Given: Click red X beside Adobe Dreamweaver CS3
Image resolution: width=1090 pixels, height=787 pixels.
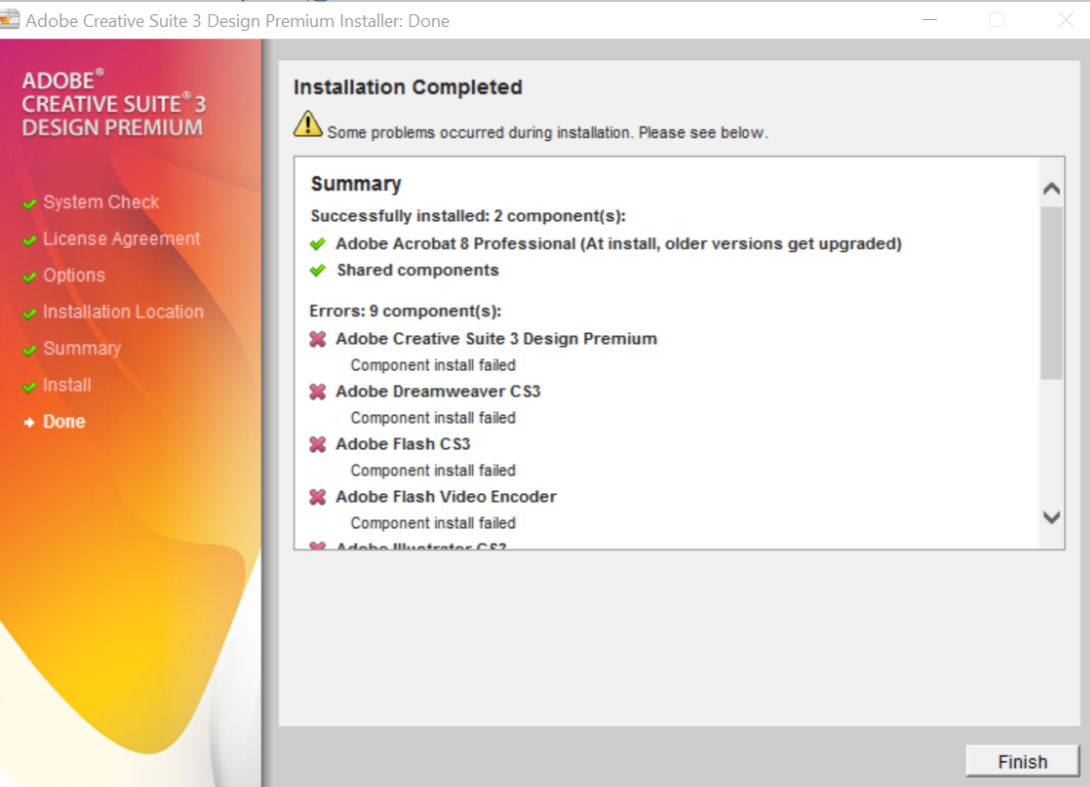Looking at the screenshot, I should 318,392.
